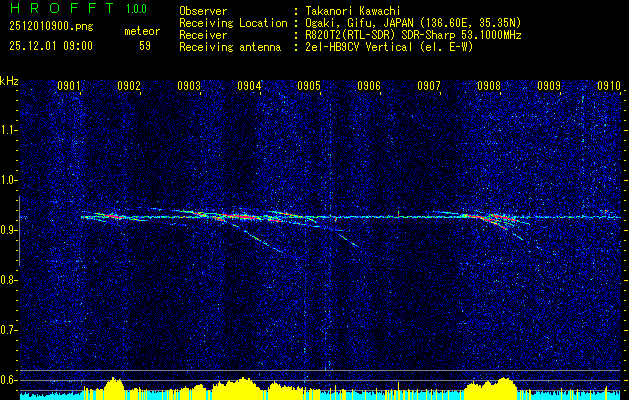Click the version number 1.0.0
629x400 pixels.
click(x=136, y=8)
